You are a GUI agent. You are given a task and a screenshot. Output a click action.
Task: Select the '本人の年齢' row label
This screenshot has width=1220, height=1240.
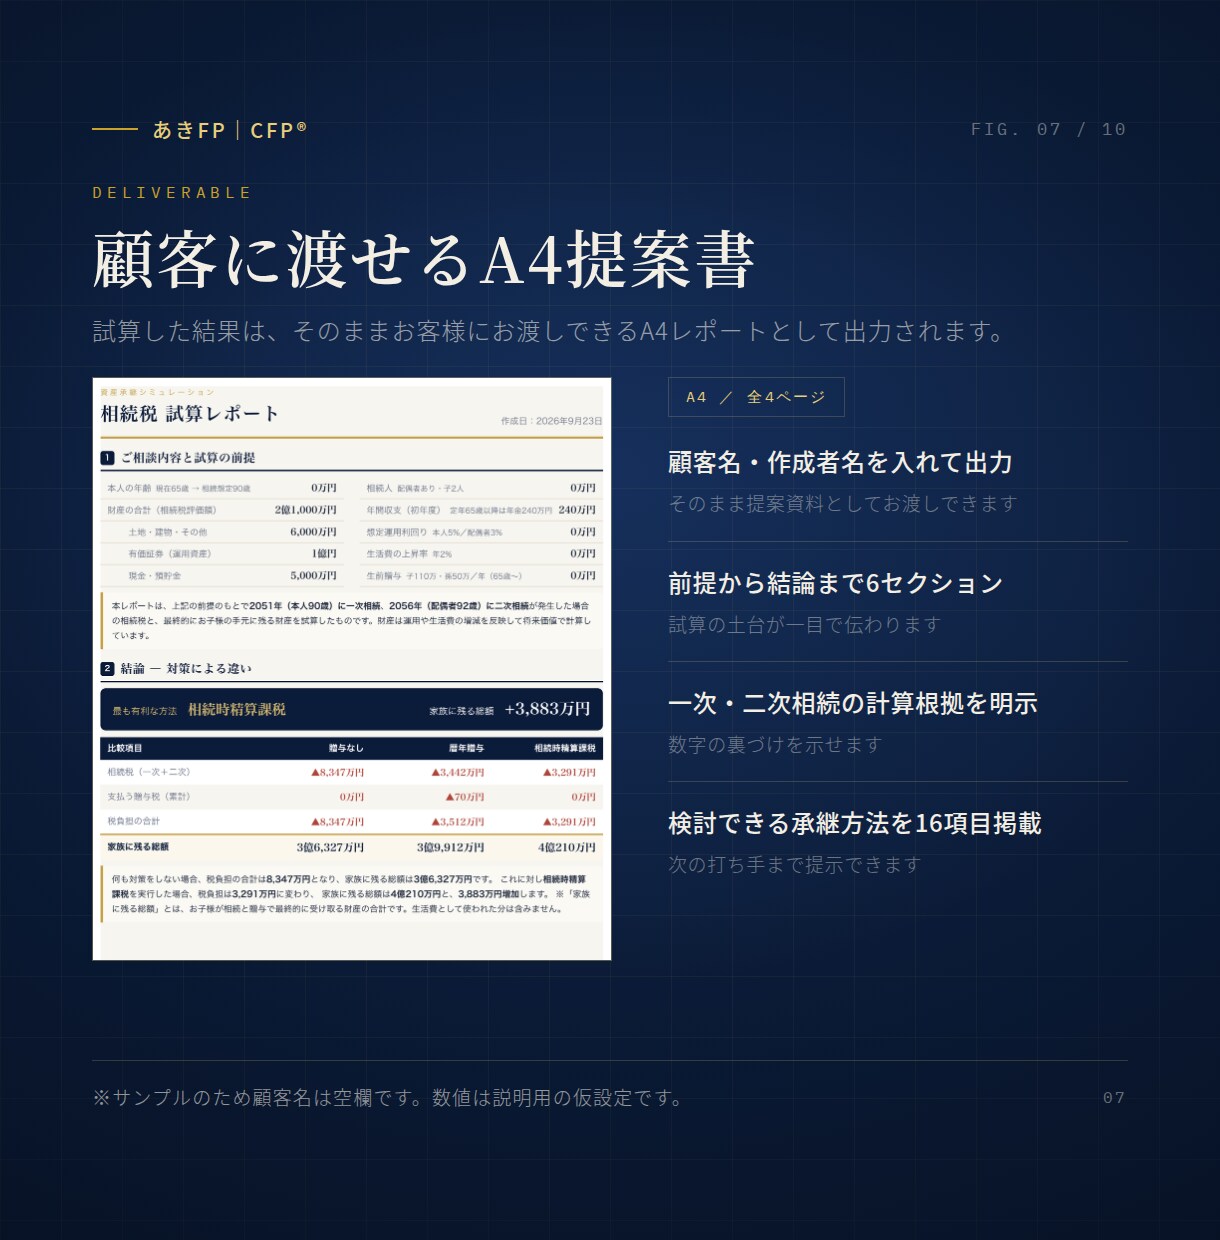(129, 489)
